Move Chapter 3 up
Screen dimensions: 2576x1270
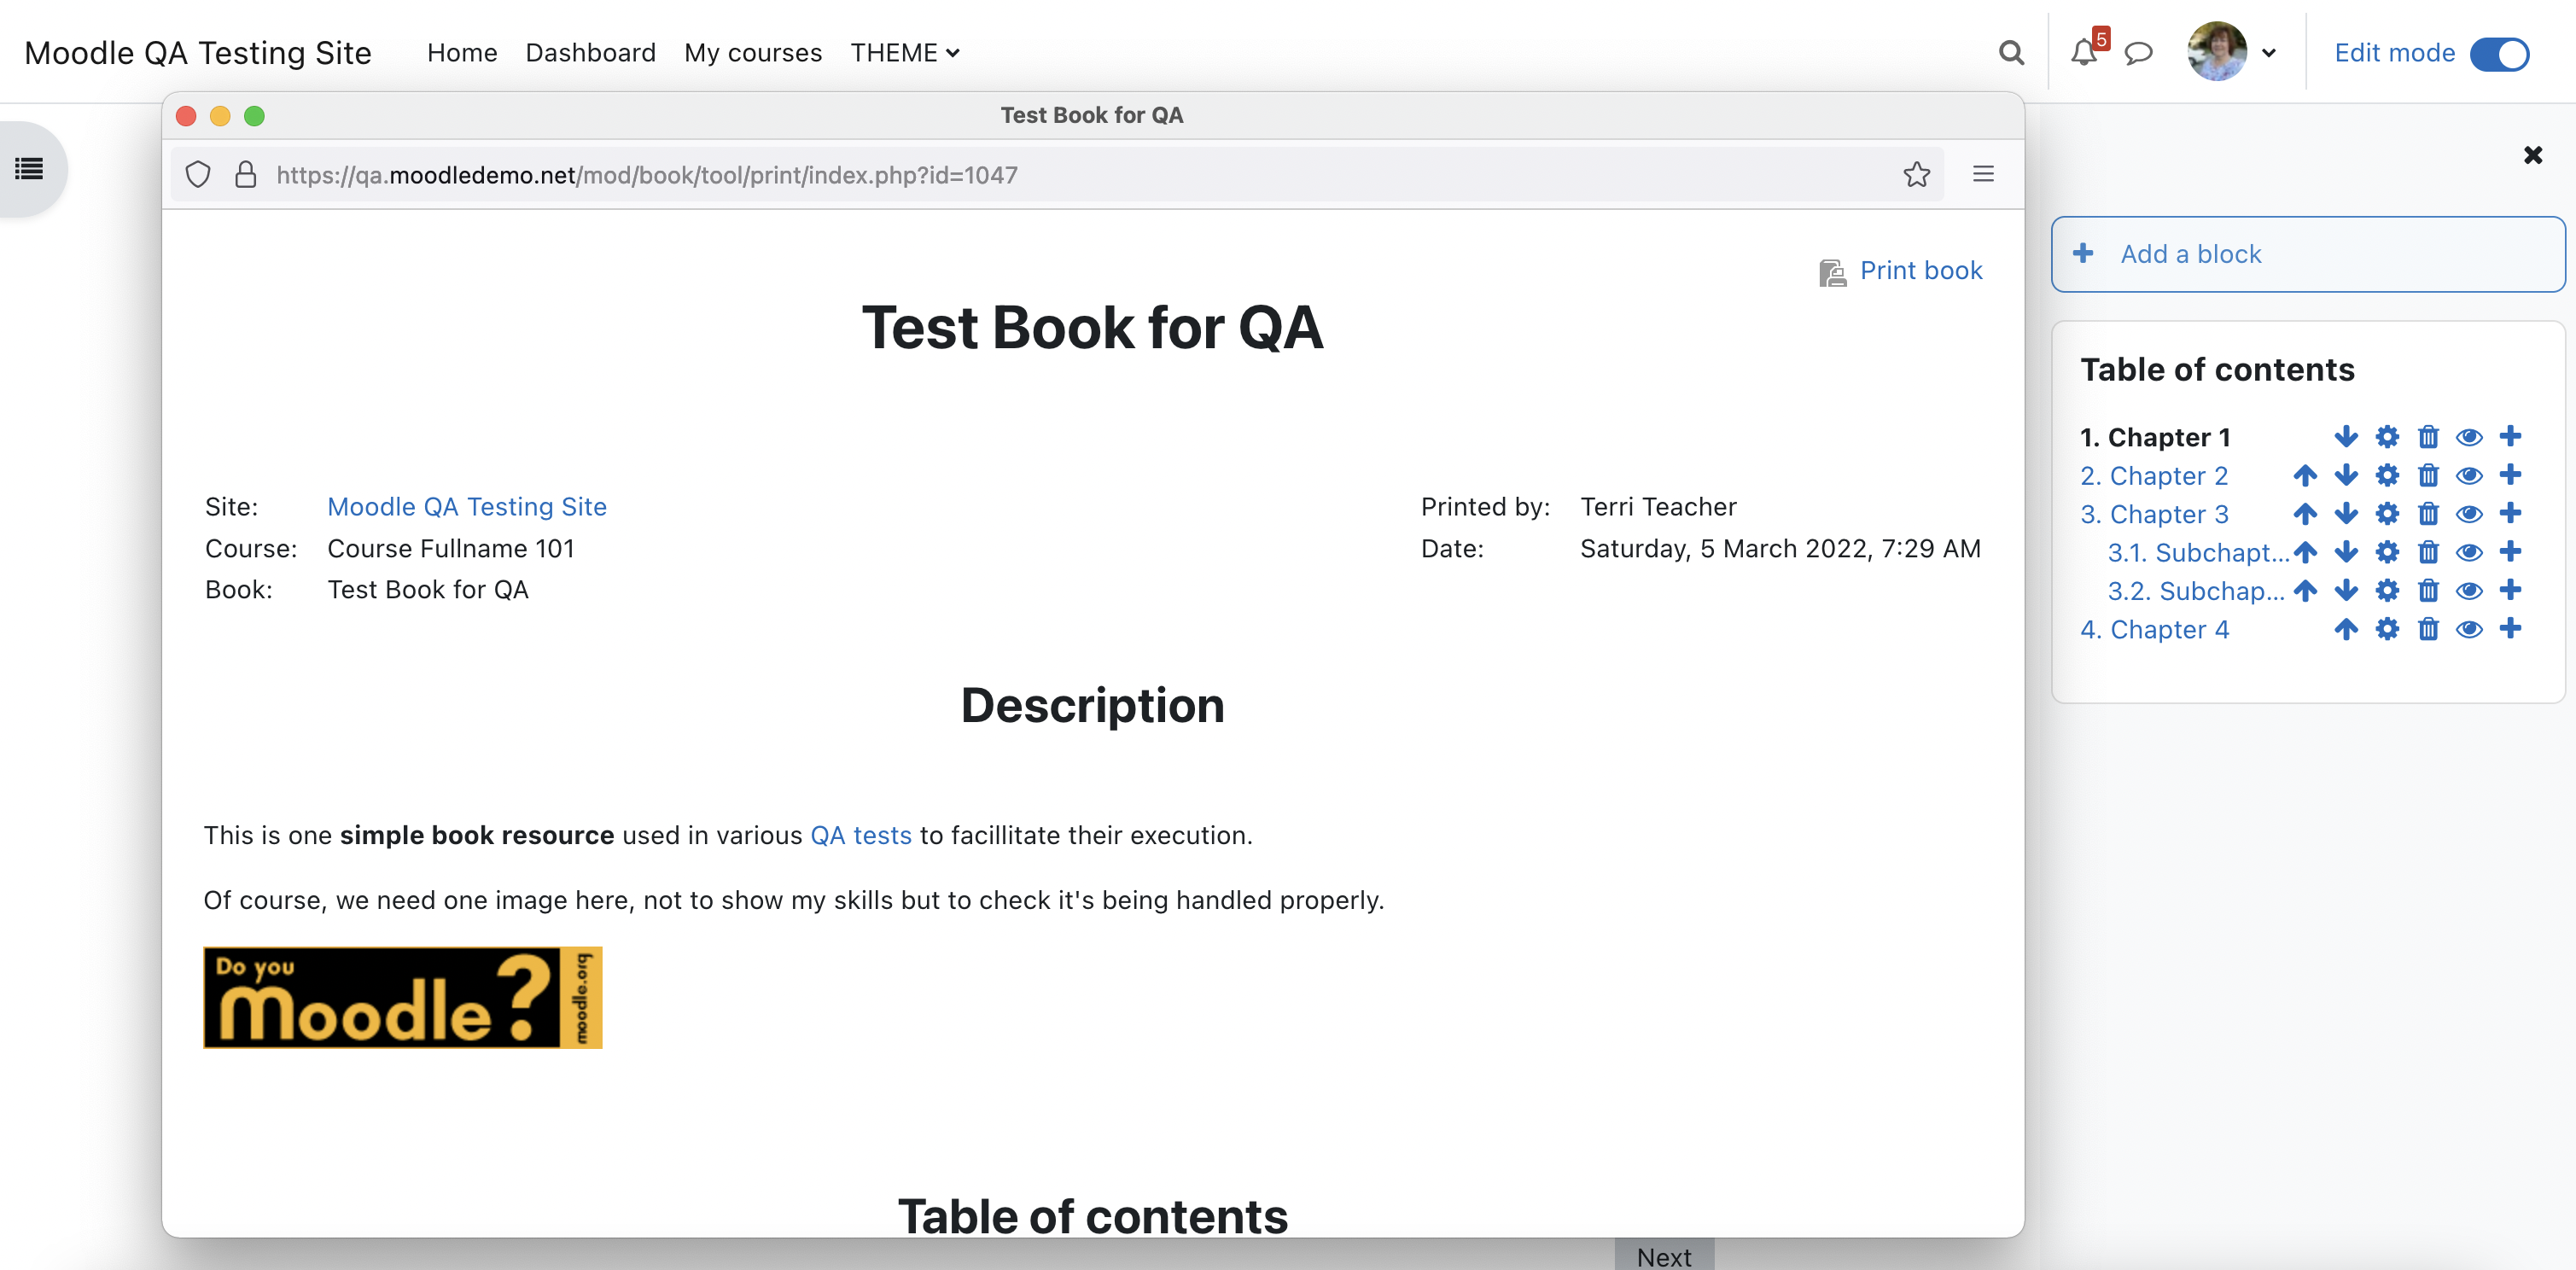pyautogui.click(x=2305, y=514)
